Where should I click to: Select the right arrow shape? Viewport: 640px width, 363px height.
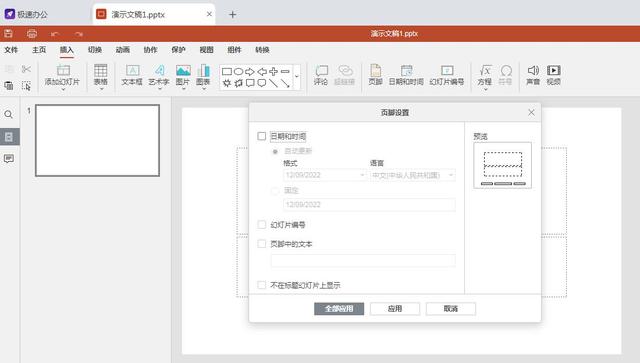pos(250,72)
